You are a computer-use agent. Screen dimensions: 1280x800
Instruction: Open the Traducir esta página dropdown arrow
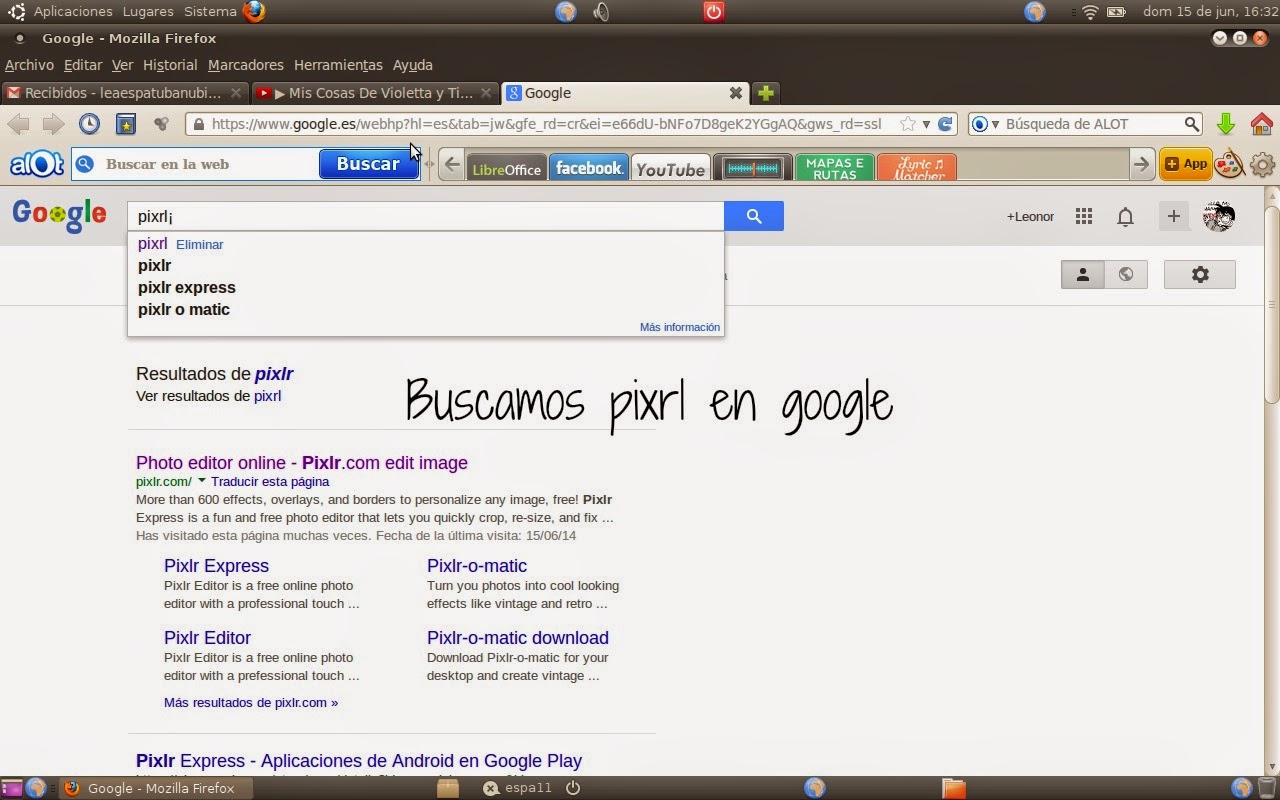coord(201,481)
